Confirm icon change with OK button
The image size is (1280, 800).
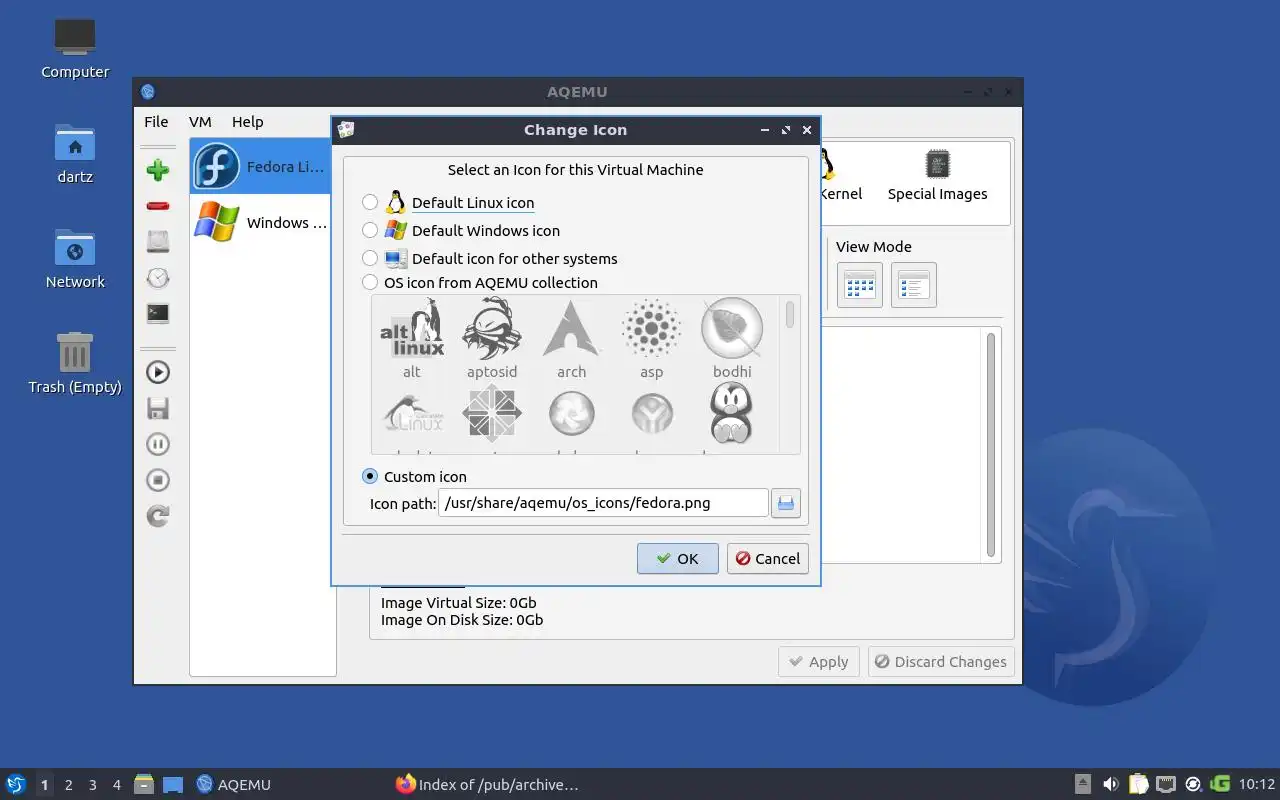coord(678,559)
